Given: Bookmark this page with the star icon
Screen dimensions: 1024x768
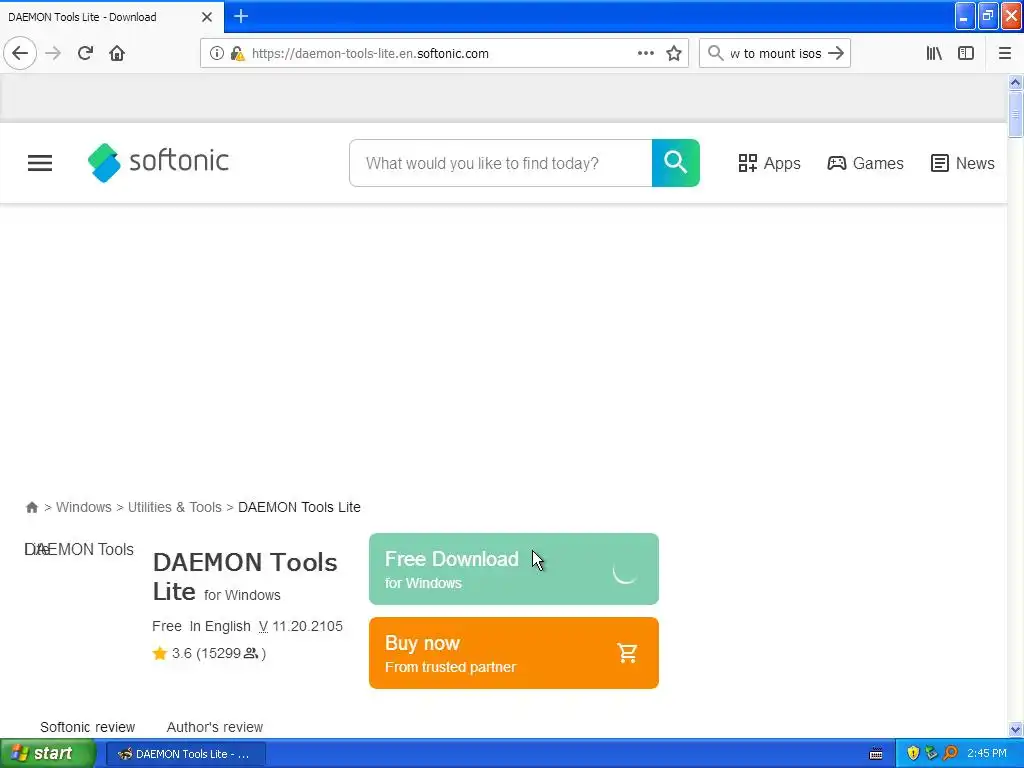Looking at the screenshot, I should [x=674, y=54].
